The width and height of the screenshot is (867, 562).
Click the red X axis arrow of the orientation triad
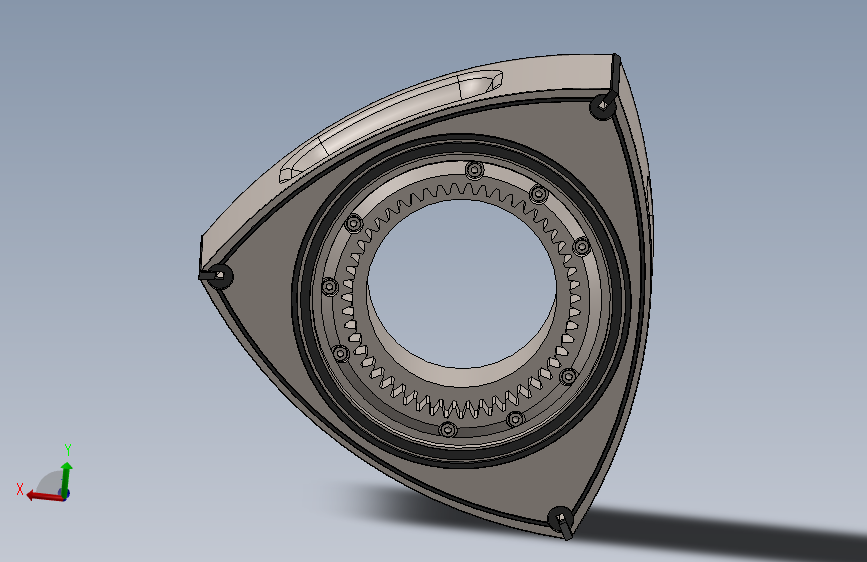click(x=43, y=496)
